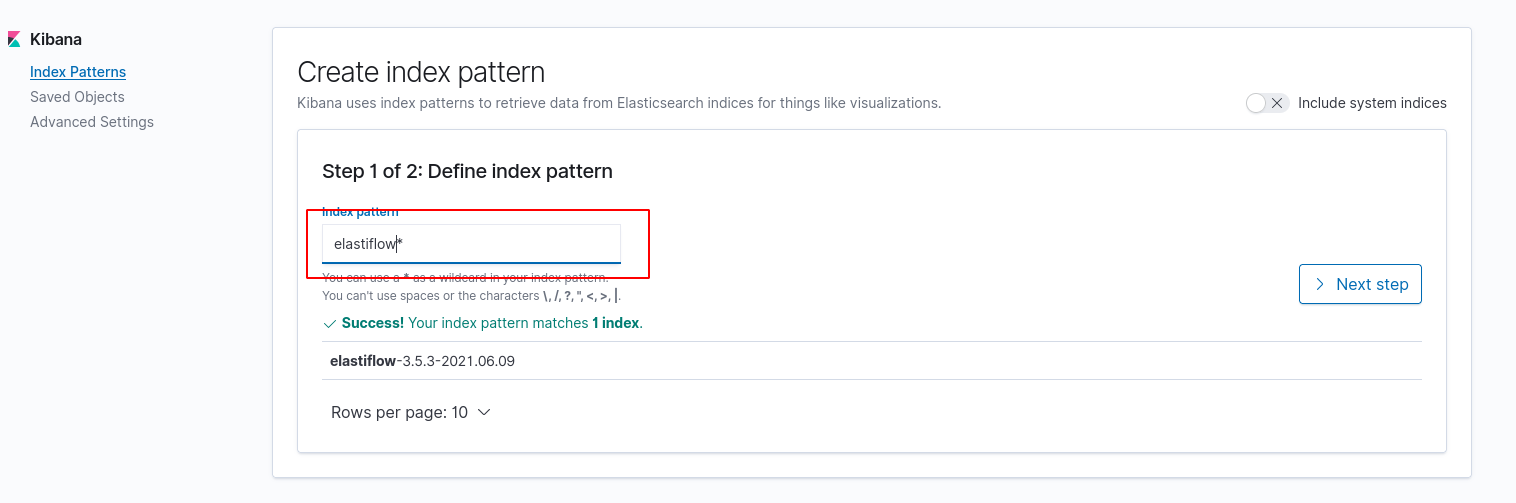
Task: Click the "Step 1 of 2: Define index pattern" title
Action: tap(467, 171)
